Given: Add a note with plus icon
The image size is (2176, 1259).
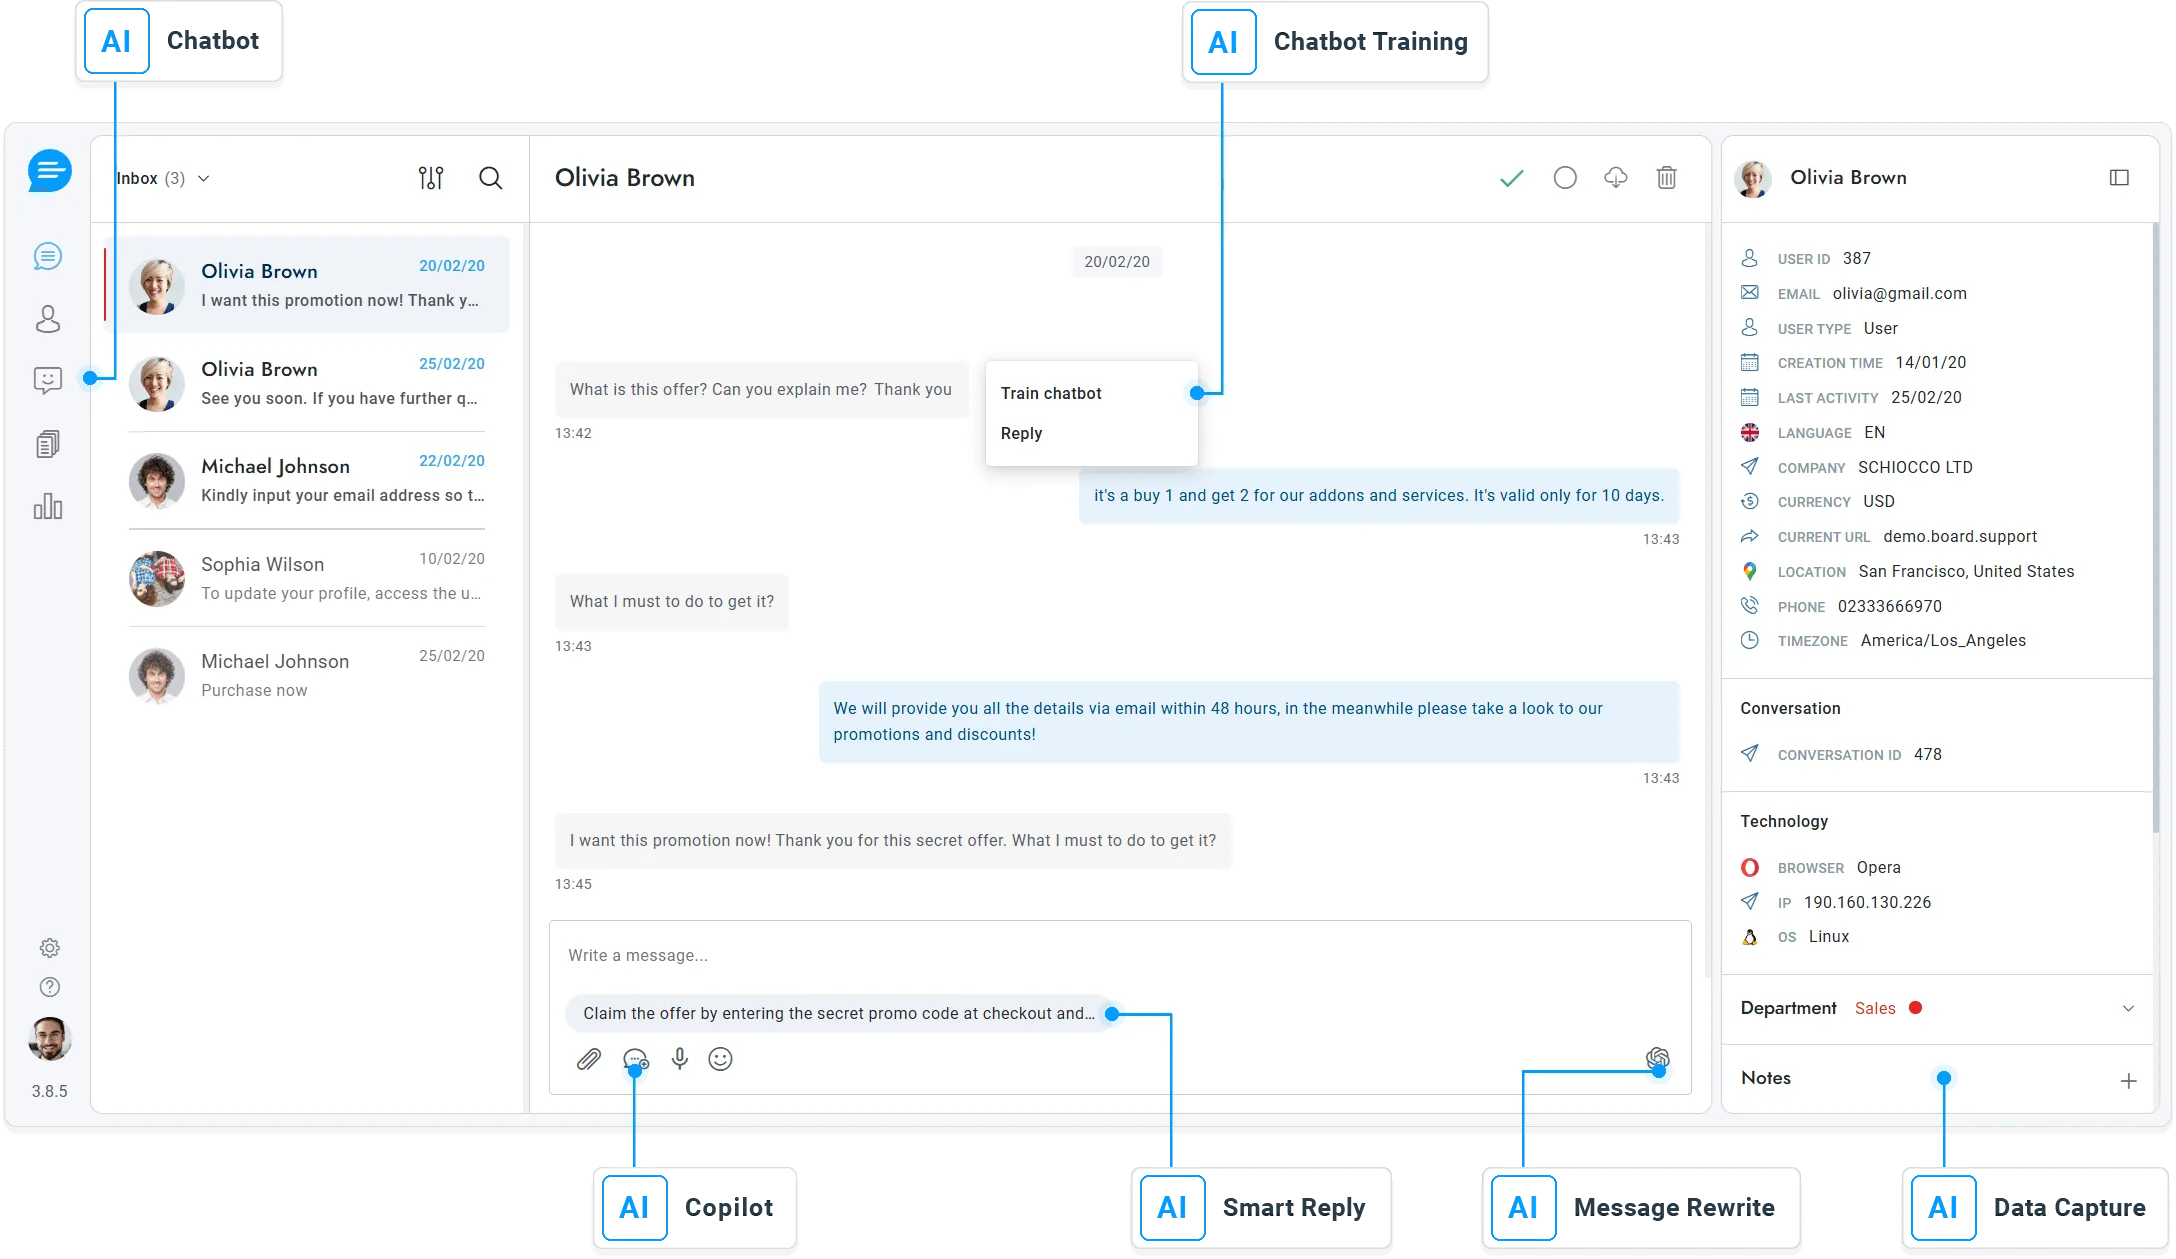Looking at the screenshot, I should click(2128, 1080).
